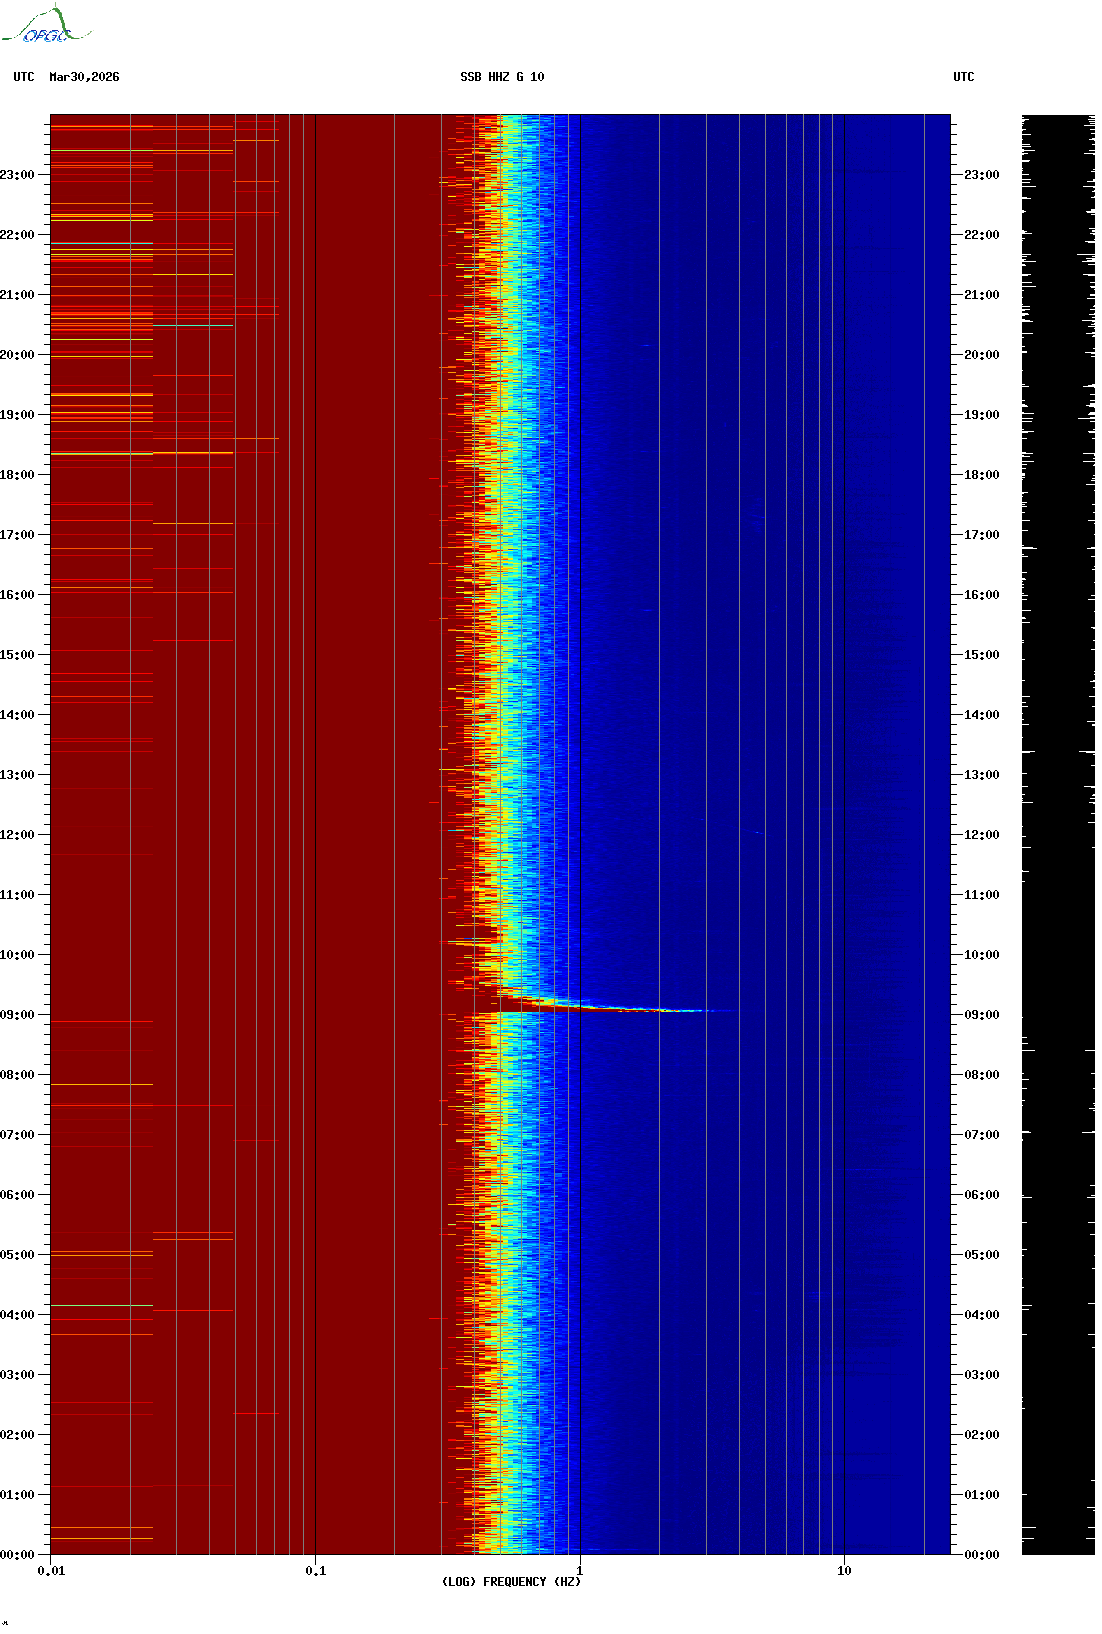
Task: Click 12:00 on the left time axis
Action: tap(17, 835)
